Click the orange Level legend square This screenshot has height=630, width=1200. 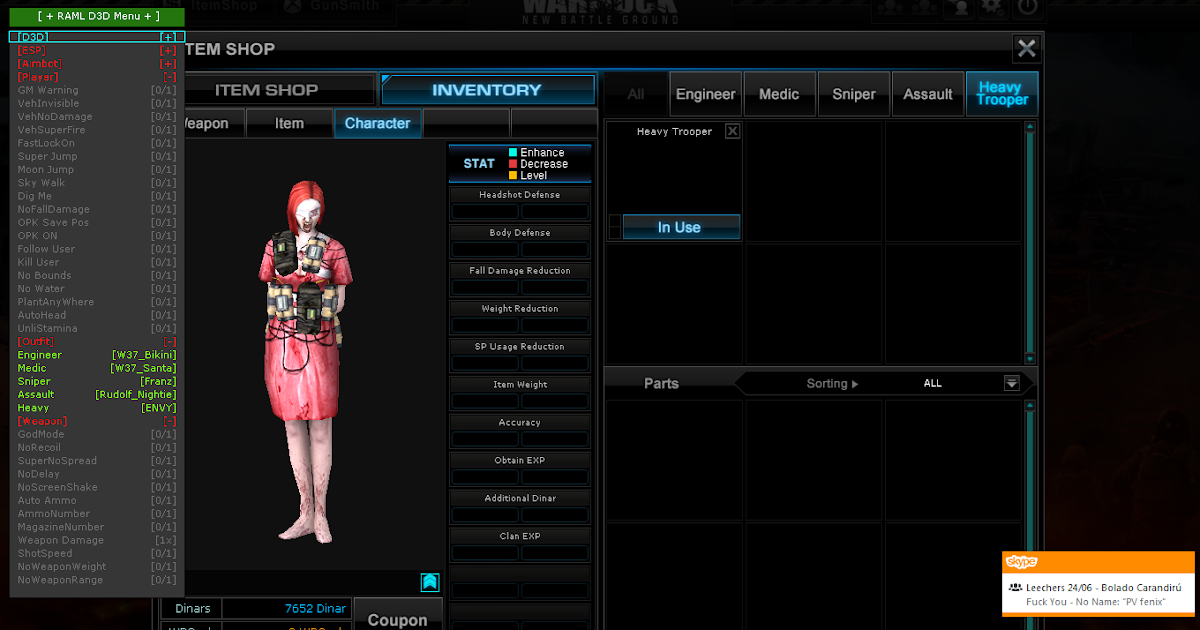(513, 175)
